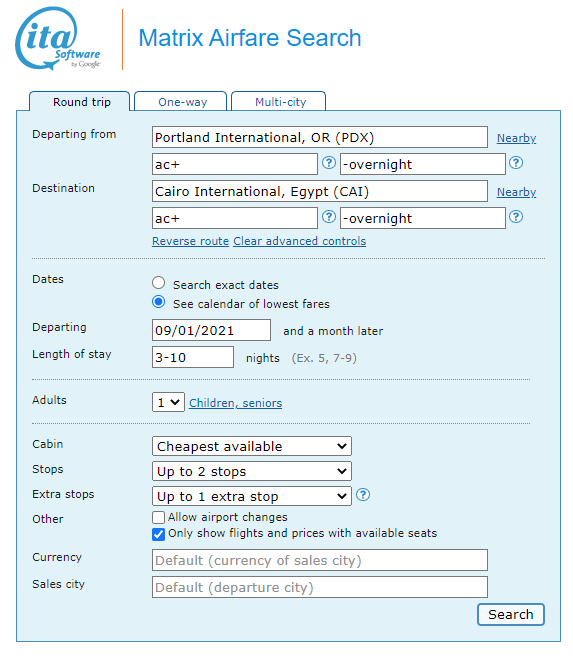Expand the Cabin dropdown
Image resolution: width=573 pixels, height=658 pixels.
click(x=251, y=446)
